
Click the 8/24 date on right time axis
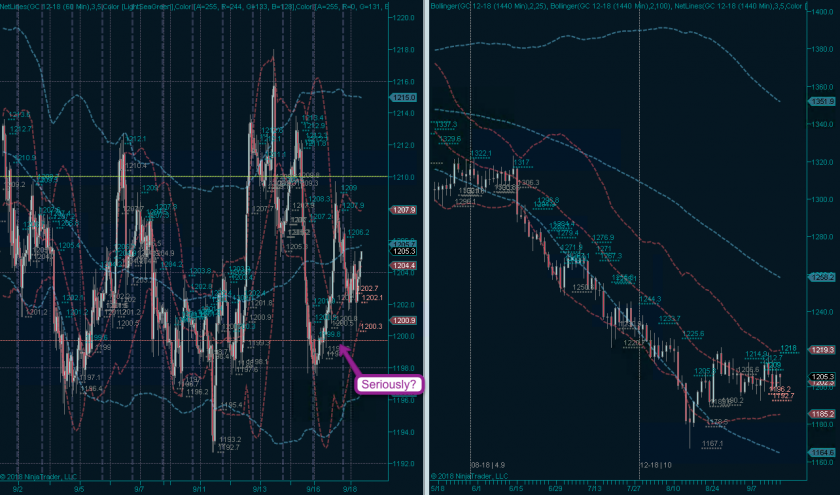tap(712, 489)
